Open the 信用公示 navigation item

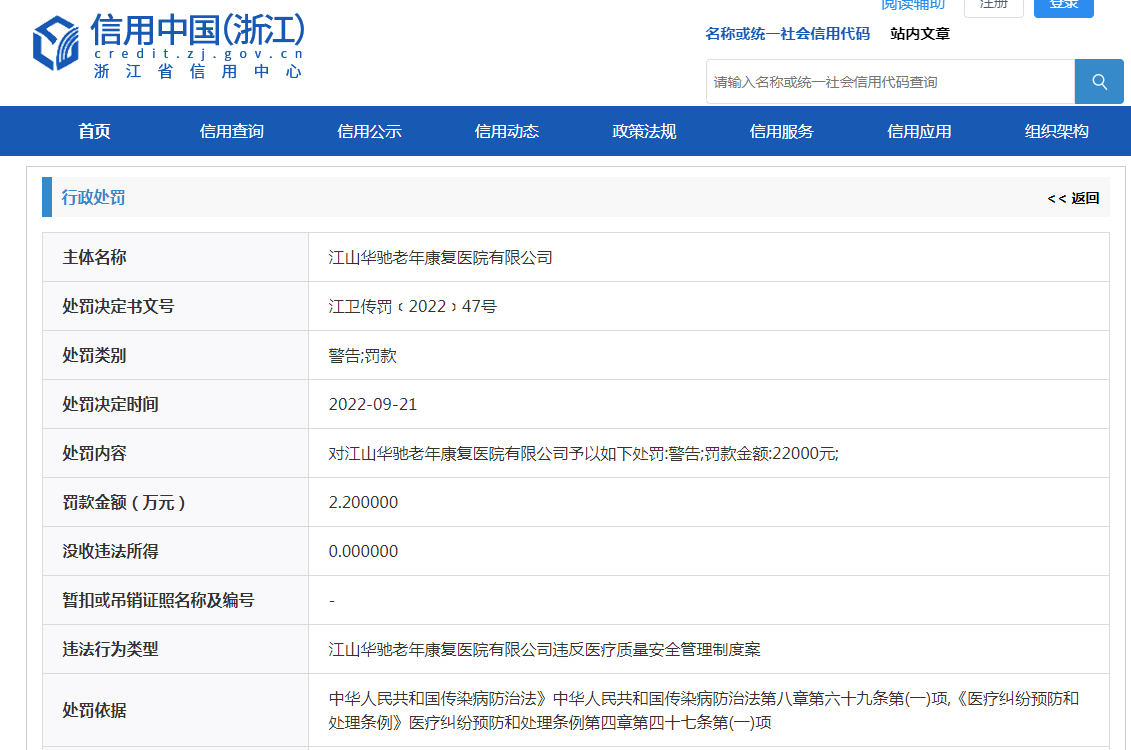tap(369, 131)
